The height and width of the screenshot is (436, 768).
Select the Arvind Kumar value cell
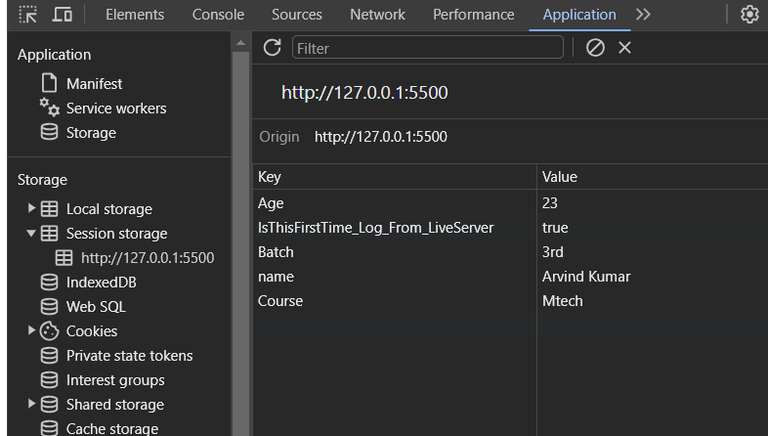click(x=586, y=277)
